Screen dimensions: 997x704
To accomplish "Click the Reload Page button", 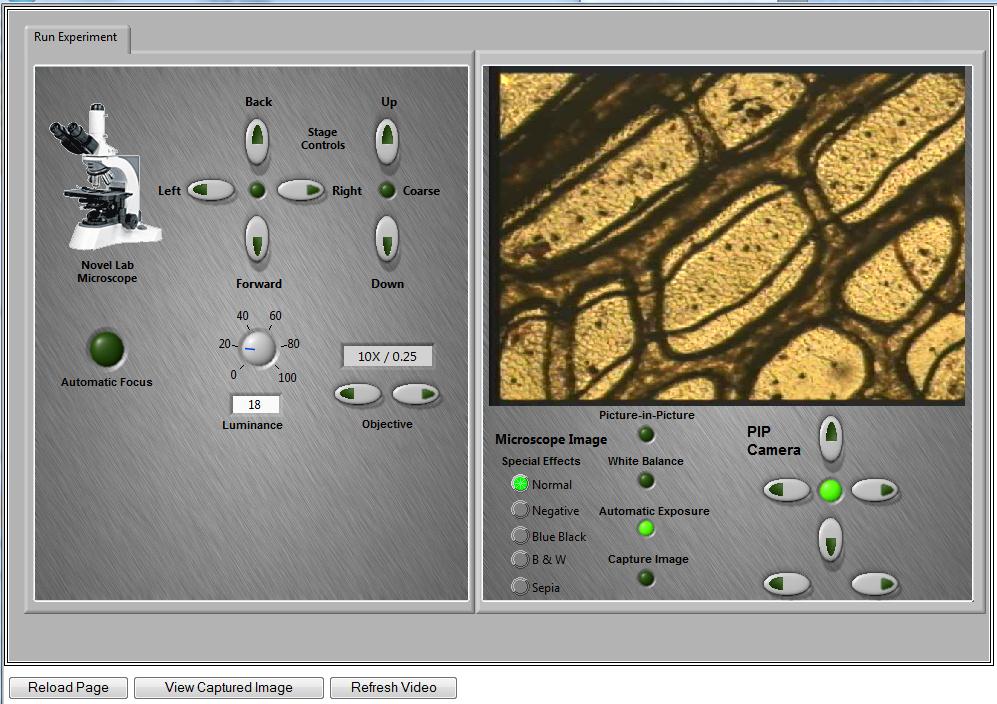I will coord(68,688).
